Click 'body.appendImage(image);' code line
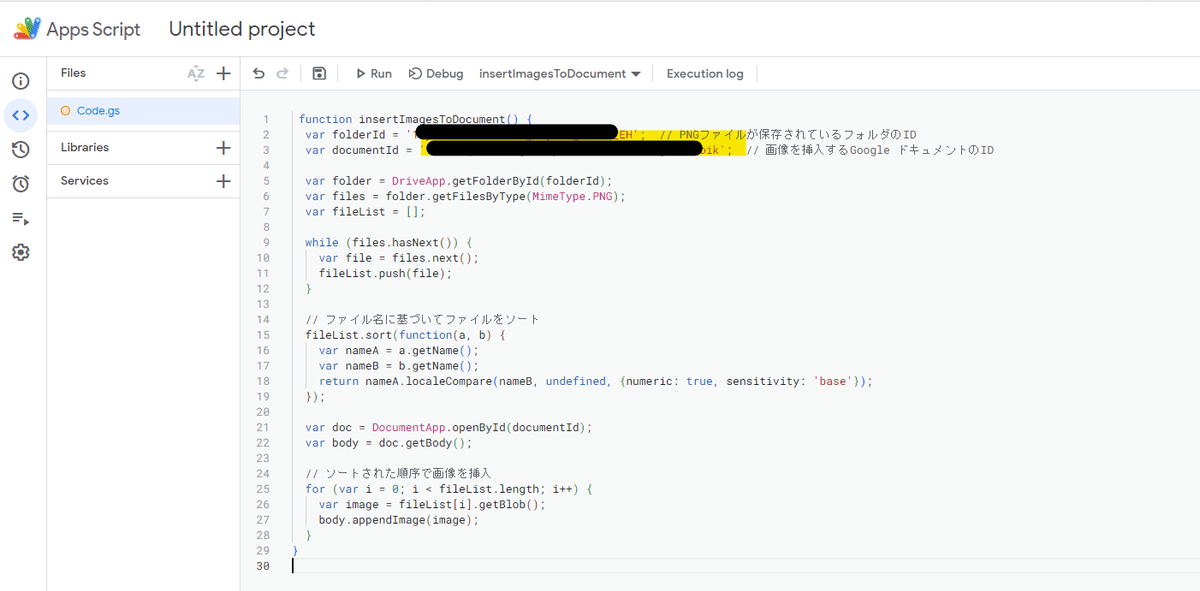The width and height of the screenshot is (1200, 591). click(399, 520)
